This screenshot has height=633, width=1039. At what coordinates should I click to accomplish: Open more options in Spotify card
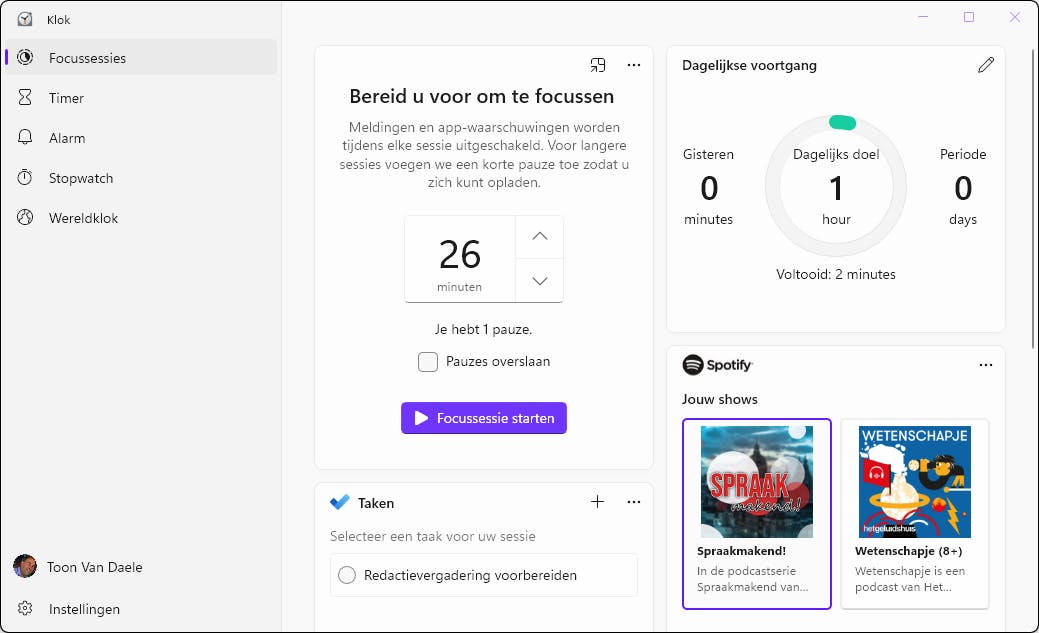986,365
